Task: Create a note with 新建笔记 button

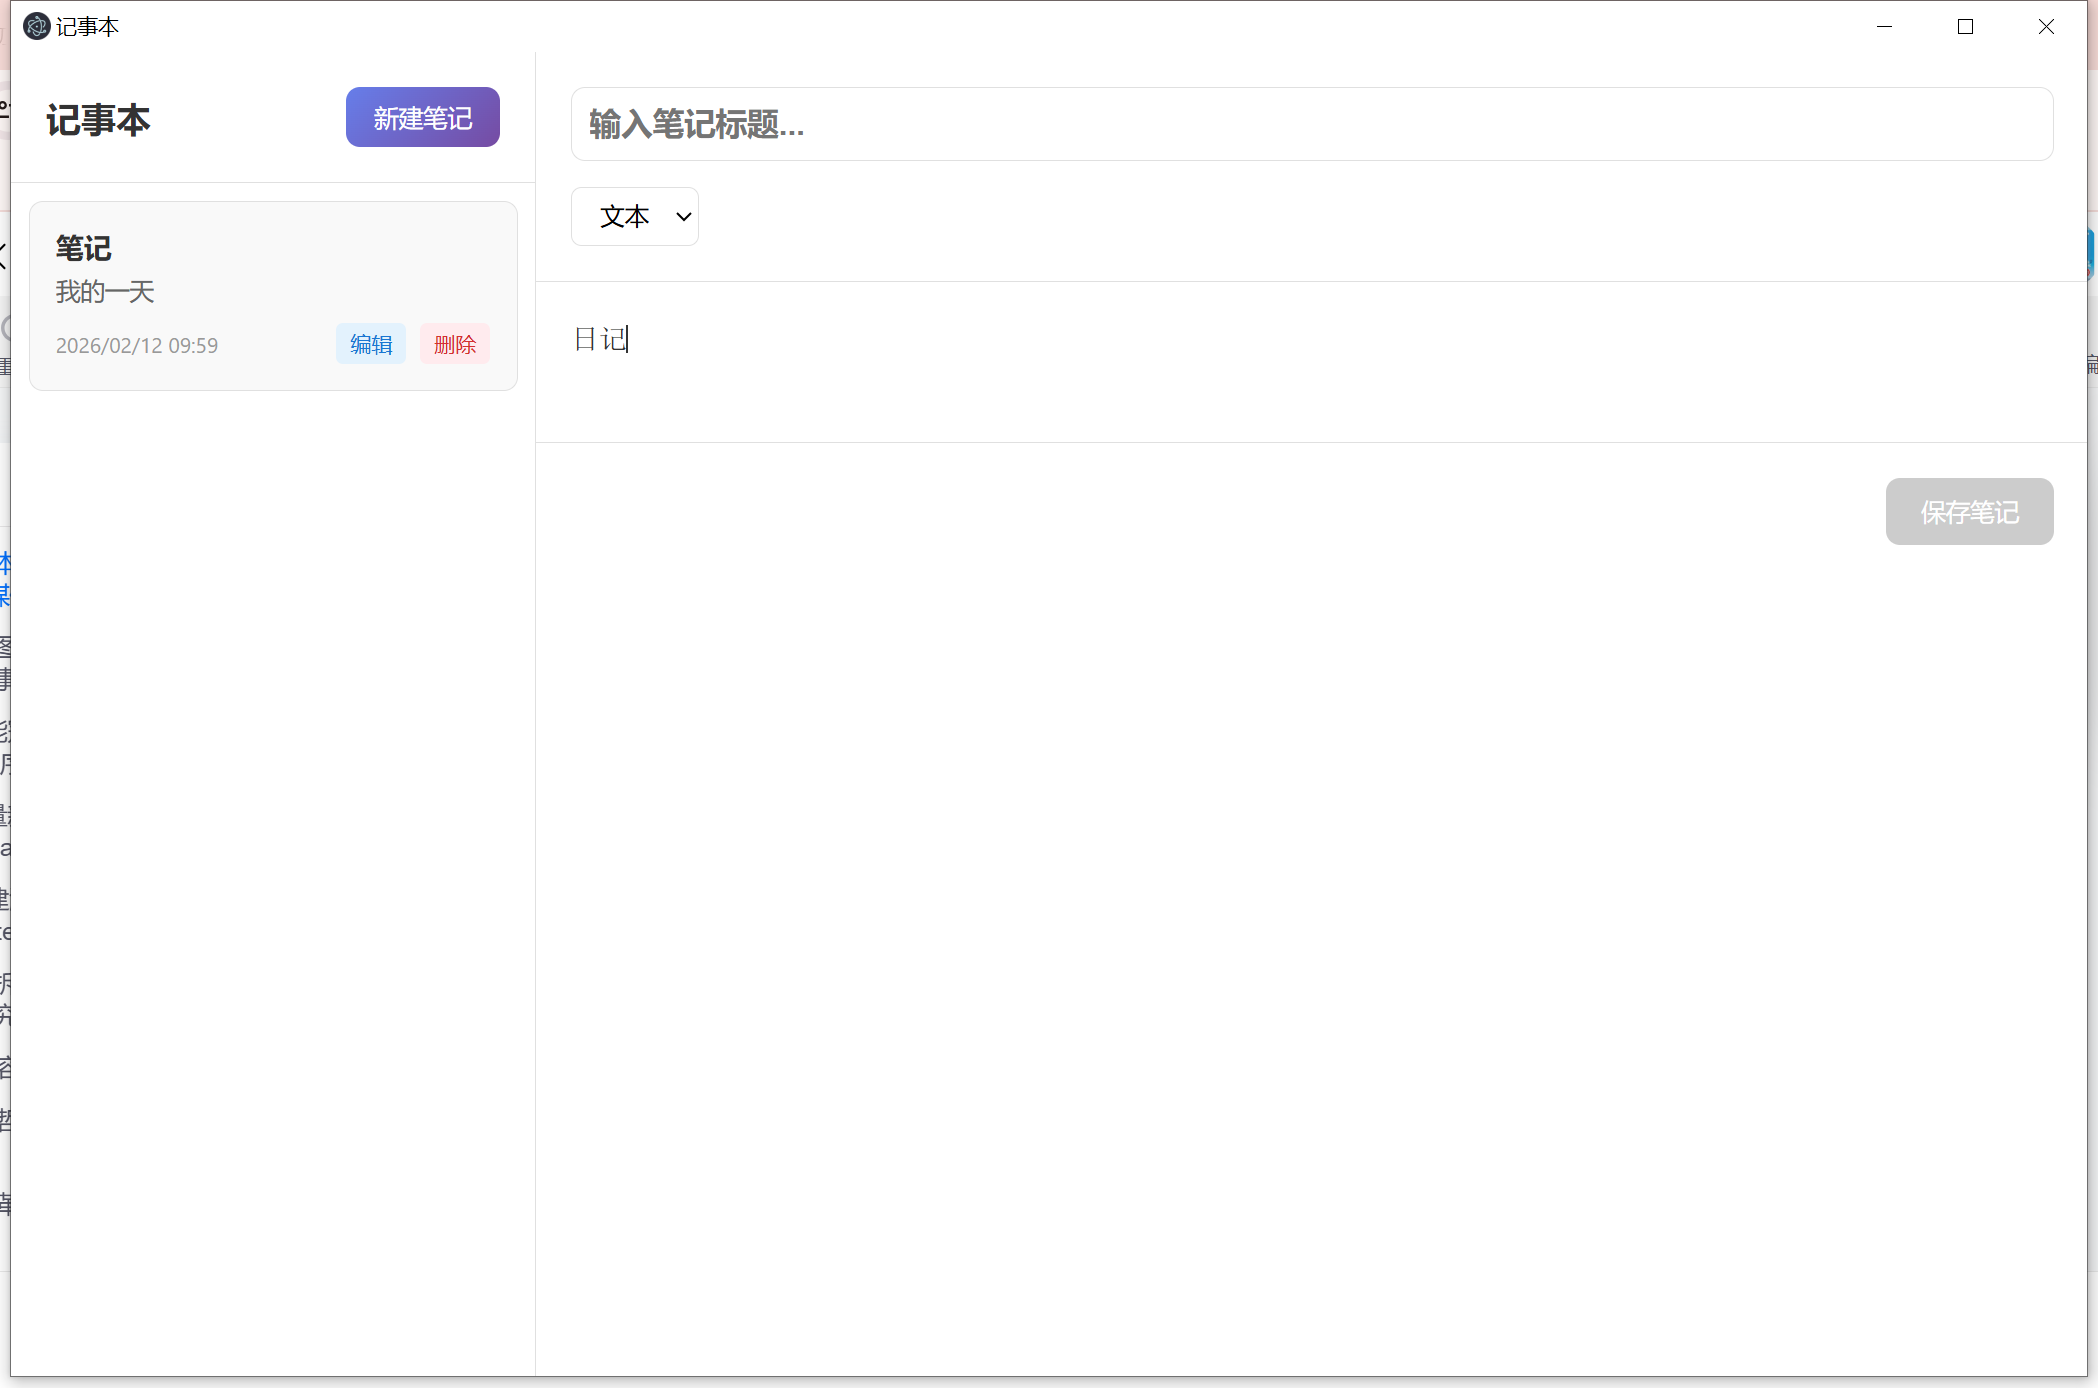Action: [422, 117]
